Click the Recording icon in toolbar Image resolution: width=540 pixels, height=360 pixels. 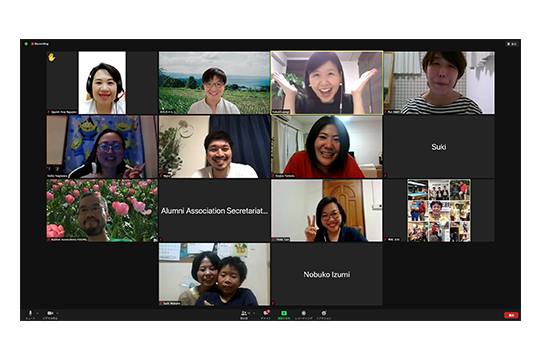pos(303,313)
